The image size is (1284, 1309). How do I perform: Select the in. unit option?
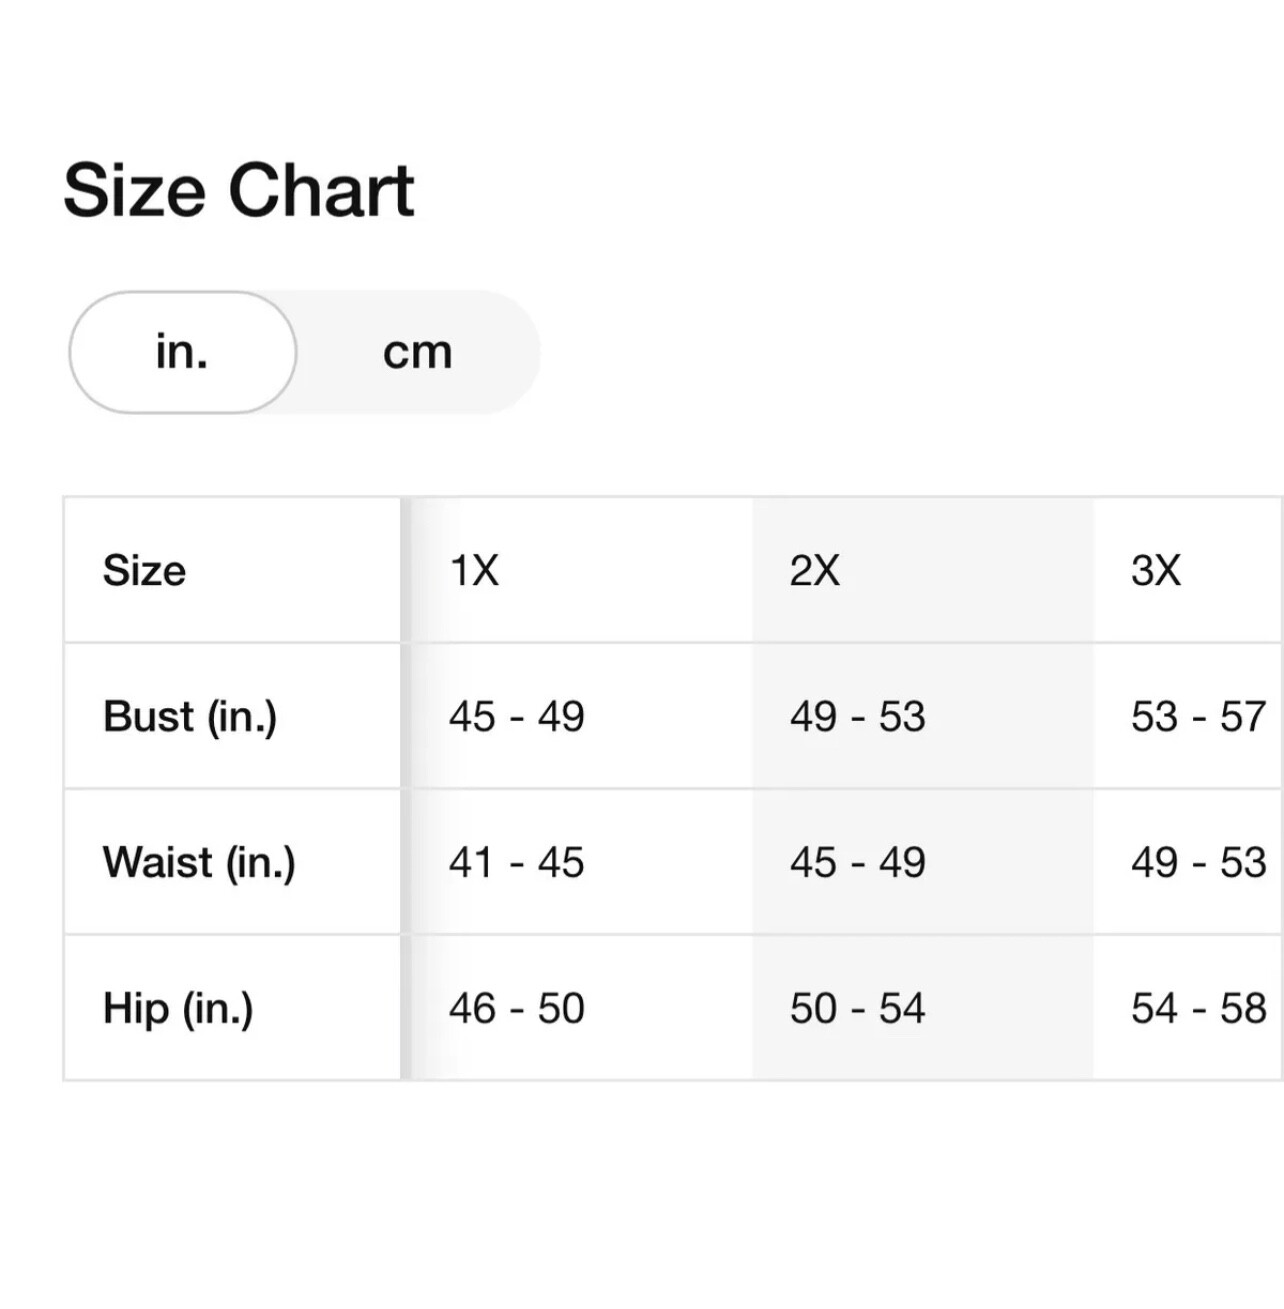point(182,352)
